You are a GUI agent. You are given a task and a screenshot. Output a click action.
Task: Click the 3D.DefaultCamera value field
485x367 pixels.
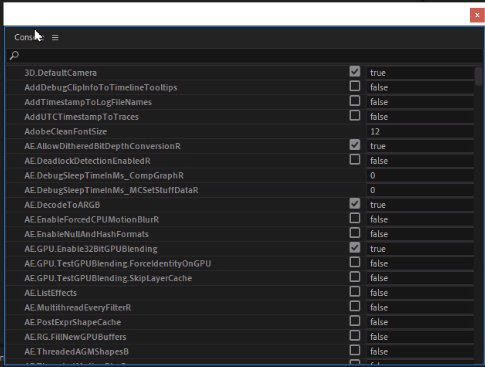tap(420, 73)
